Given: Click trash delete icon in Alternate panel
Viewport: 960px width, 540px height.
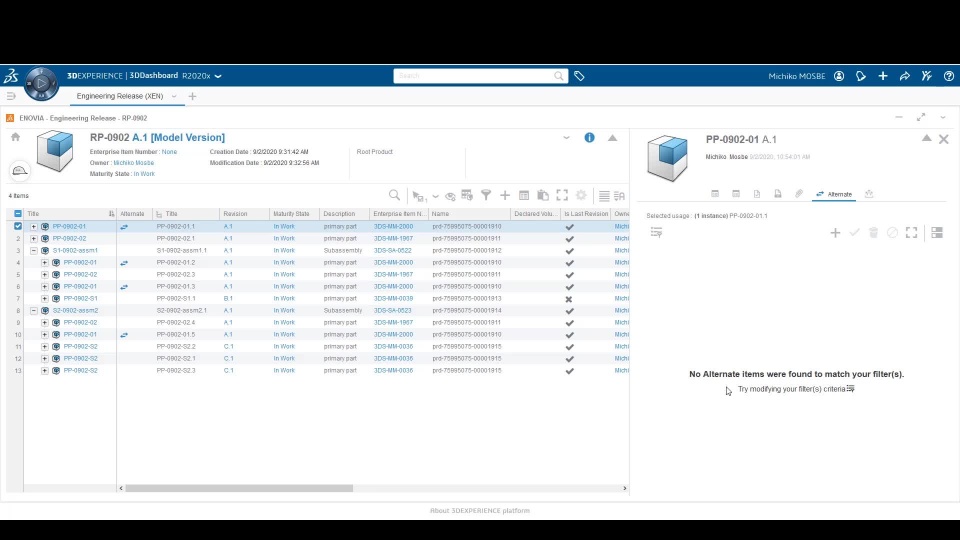Looking at the screenshot, I should (x=874, y=233).
